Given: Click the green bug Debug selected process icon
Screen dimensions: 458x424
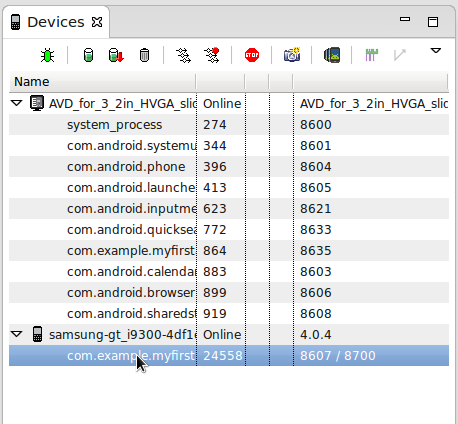Looking at the screenshot, I should point(47,55).
